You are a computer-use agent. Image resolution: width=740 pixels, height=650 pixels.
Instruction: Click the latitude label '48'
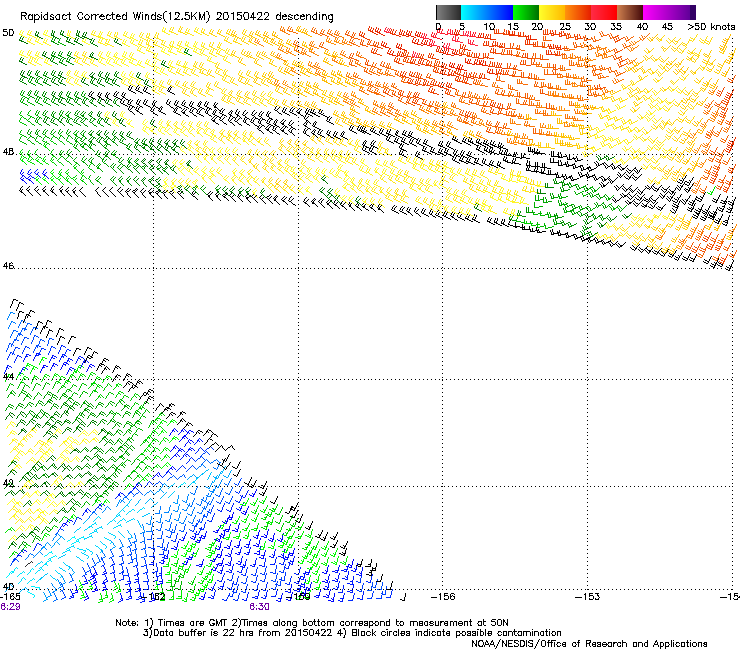(x=8, y=152)
